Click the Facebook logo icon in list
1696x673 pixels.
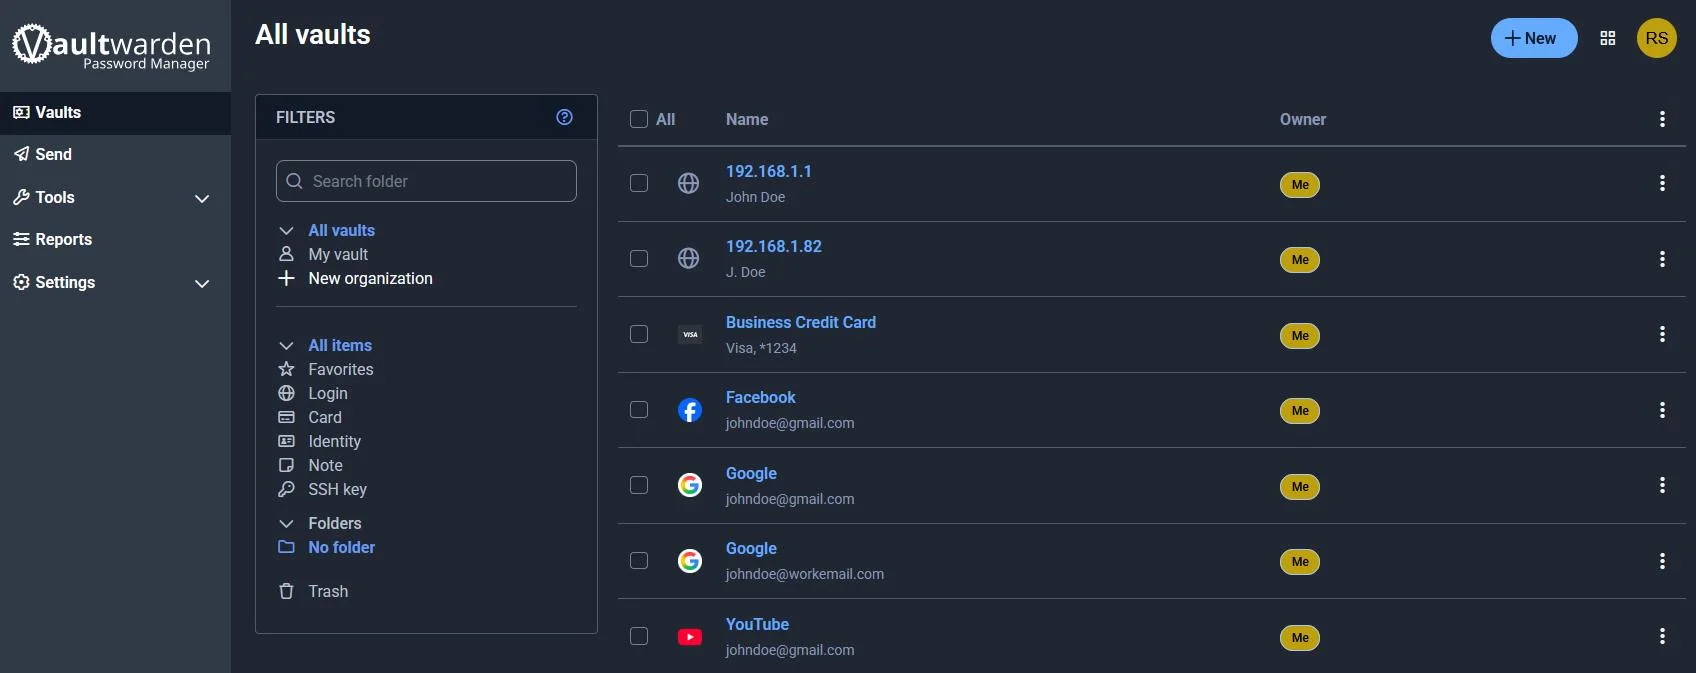click(689, 410)
